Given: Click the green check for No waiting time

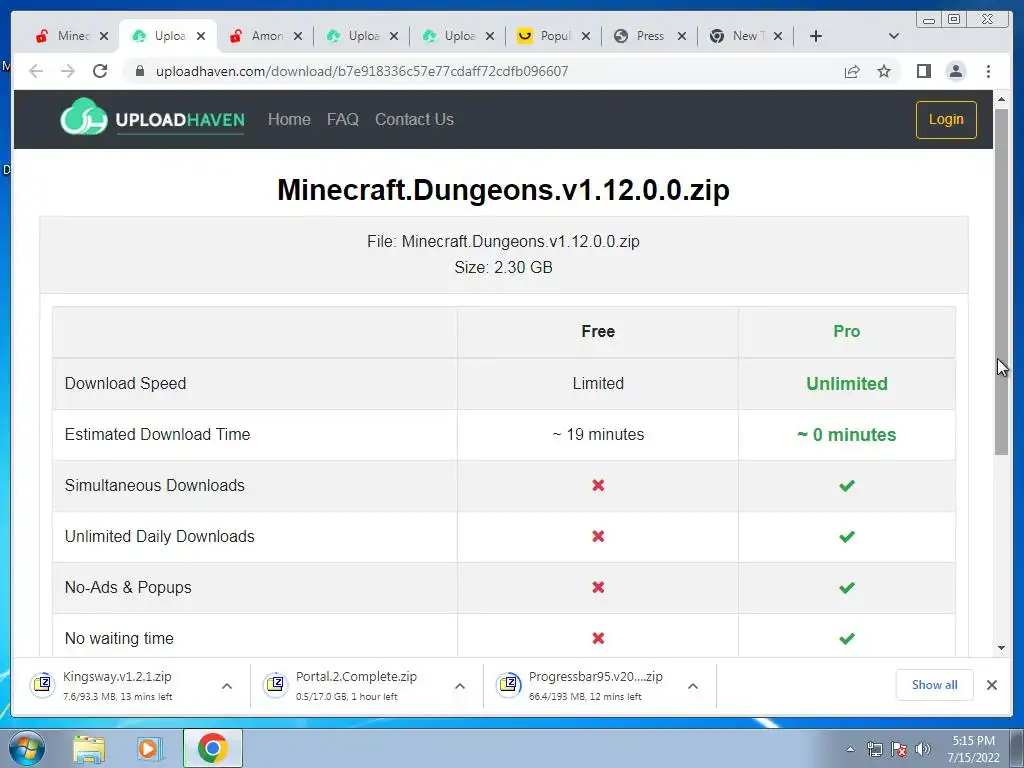Looking at the screenshot, I should pos(846,638).
